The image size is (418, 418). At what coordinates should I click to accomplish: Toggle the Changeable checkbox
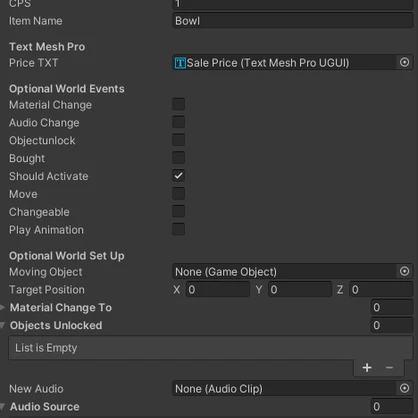point(179,211)
